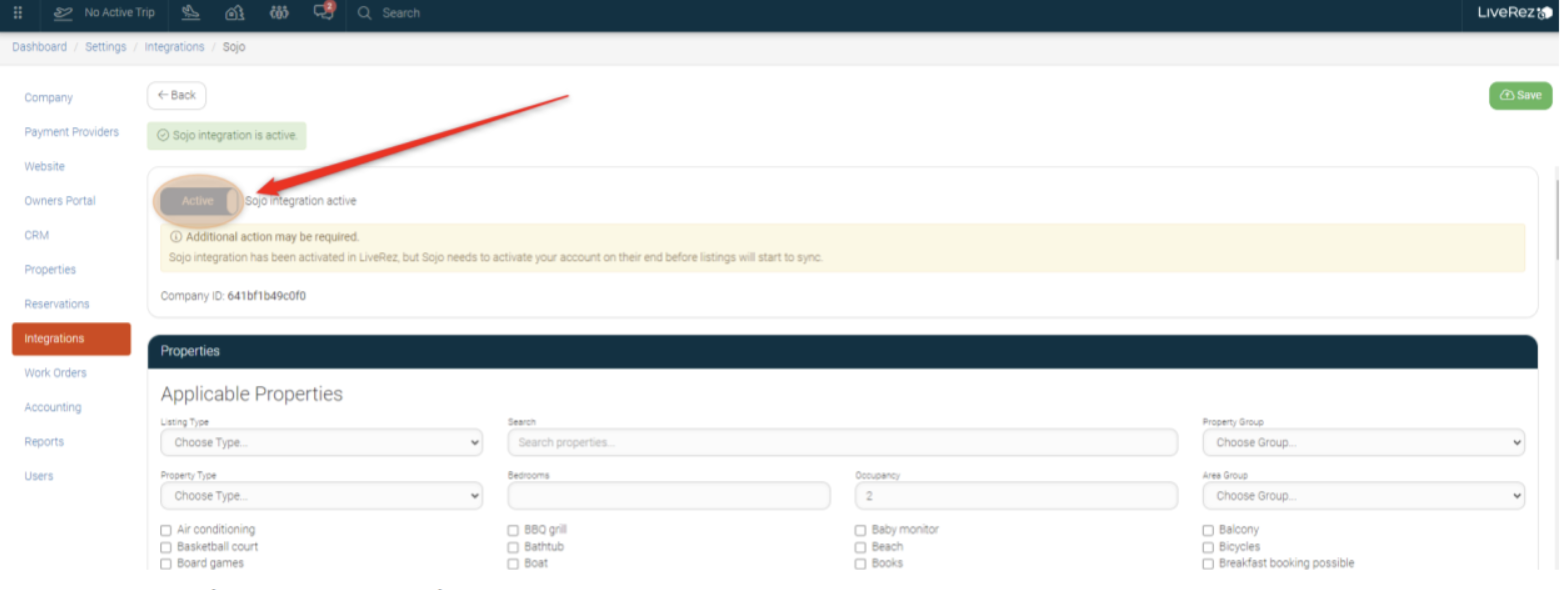Open messages chat icon with notification badge
Screen dimensions: 1560x590
coord(323,13)
